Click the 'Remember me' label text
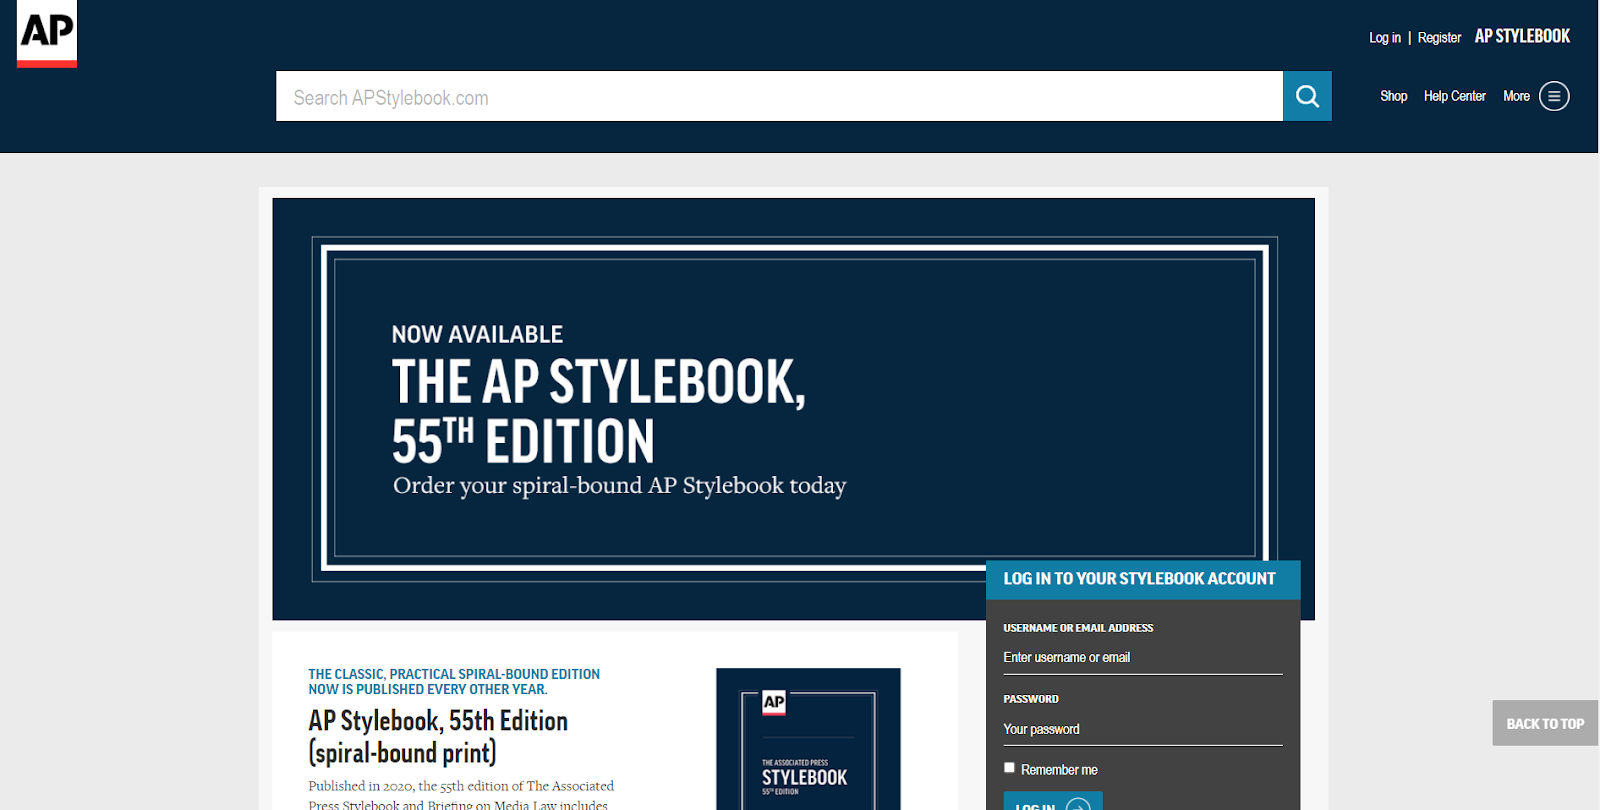 pos(1059,770)
